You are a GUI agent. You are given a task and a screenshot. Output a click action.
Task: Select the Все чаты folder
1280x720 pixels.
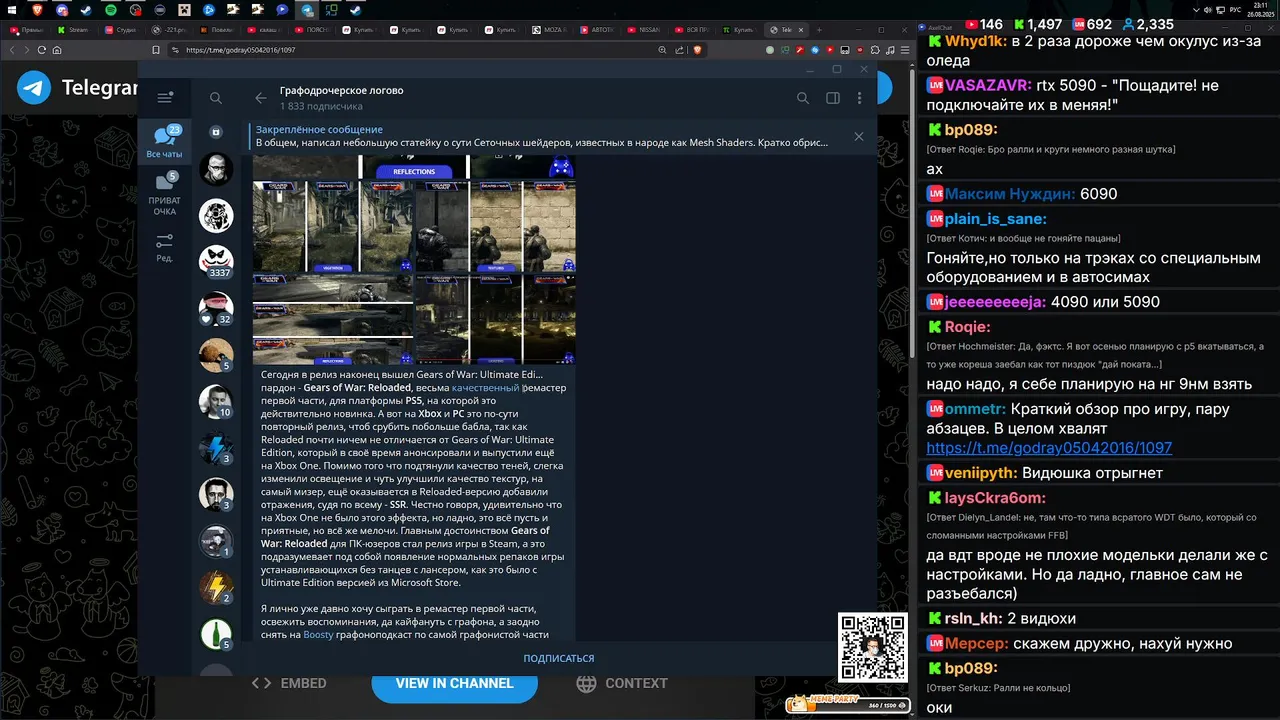pyautogui.click(x=165, y=141)
